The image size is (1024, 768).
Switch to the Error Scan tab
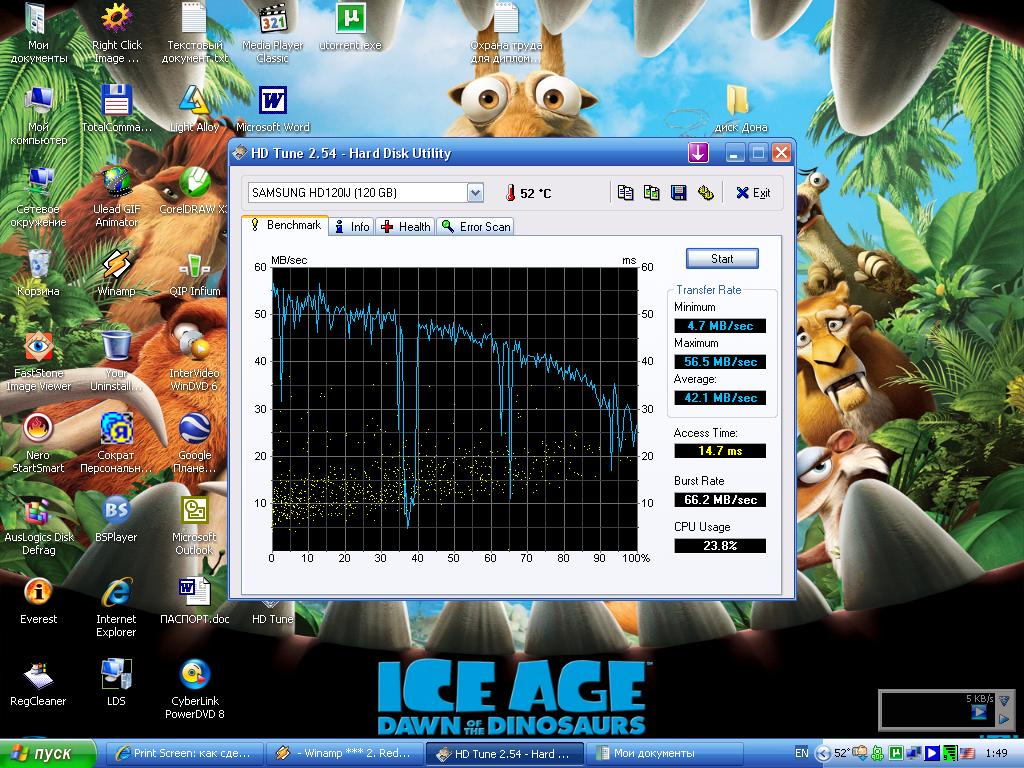[476, 227]
